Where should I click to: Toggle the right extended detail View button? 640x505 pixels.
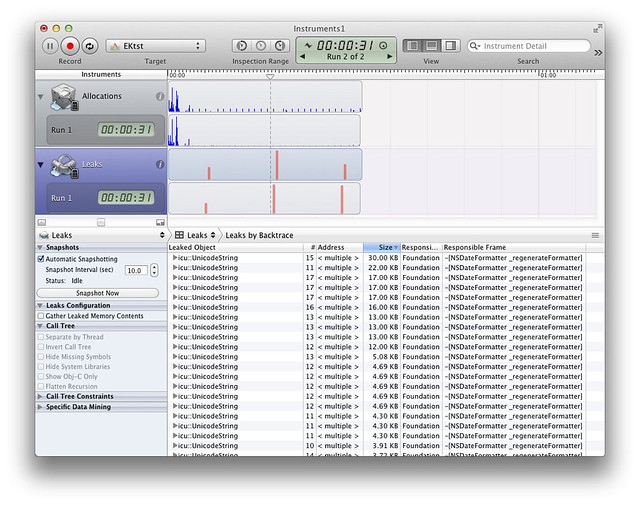[451, 45]
